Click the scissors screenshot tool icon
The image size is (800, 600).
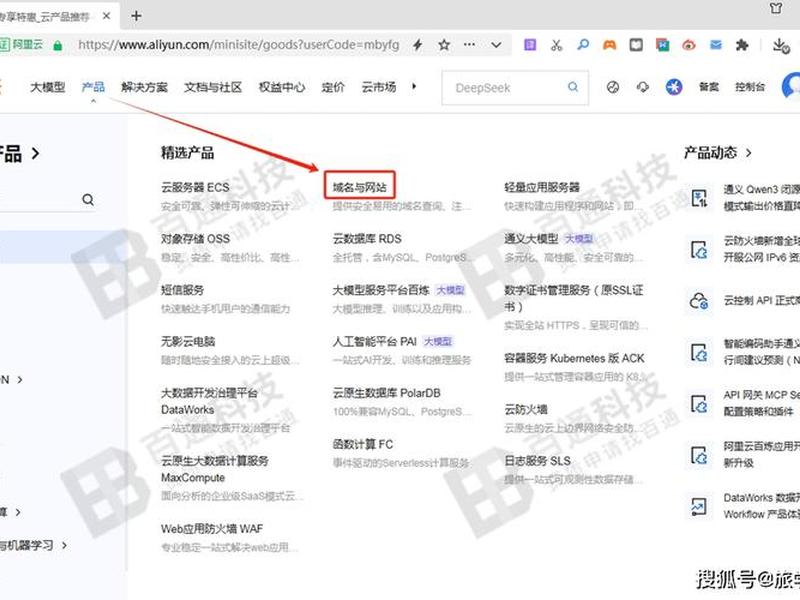tap(557, 45)
